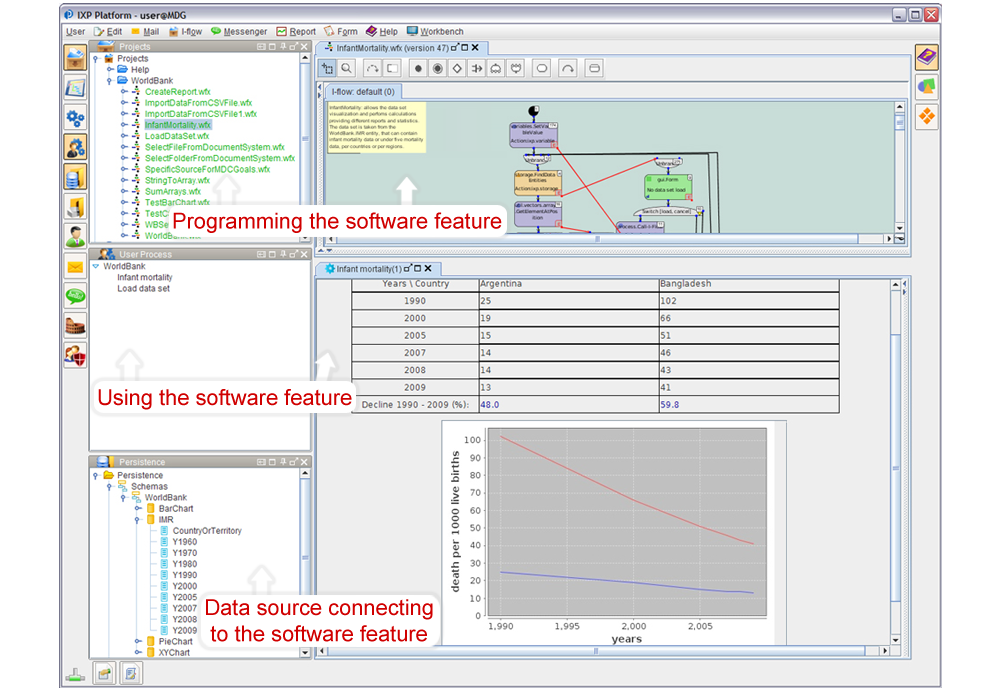Select the selection cursor tool in I-flow toolbar
This screenshot has height=690, width=1000.
tap(327, 69)
